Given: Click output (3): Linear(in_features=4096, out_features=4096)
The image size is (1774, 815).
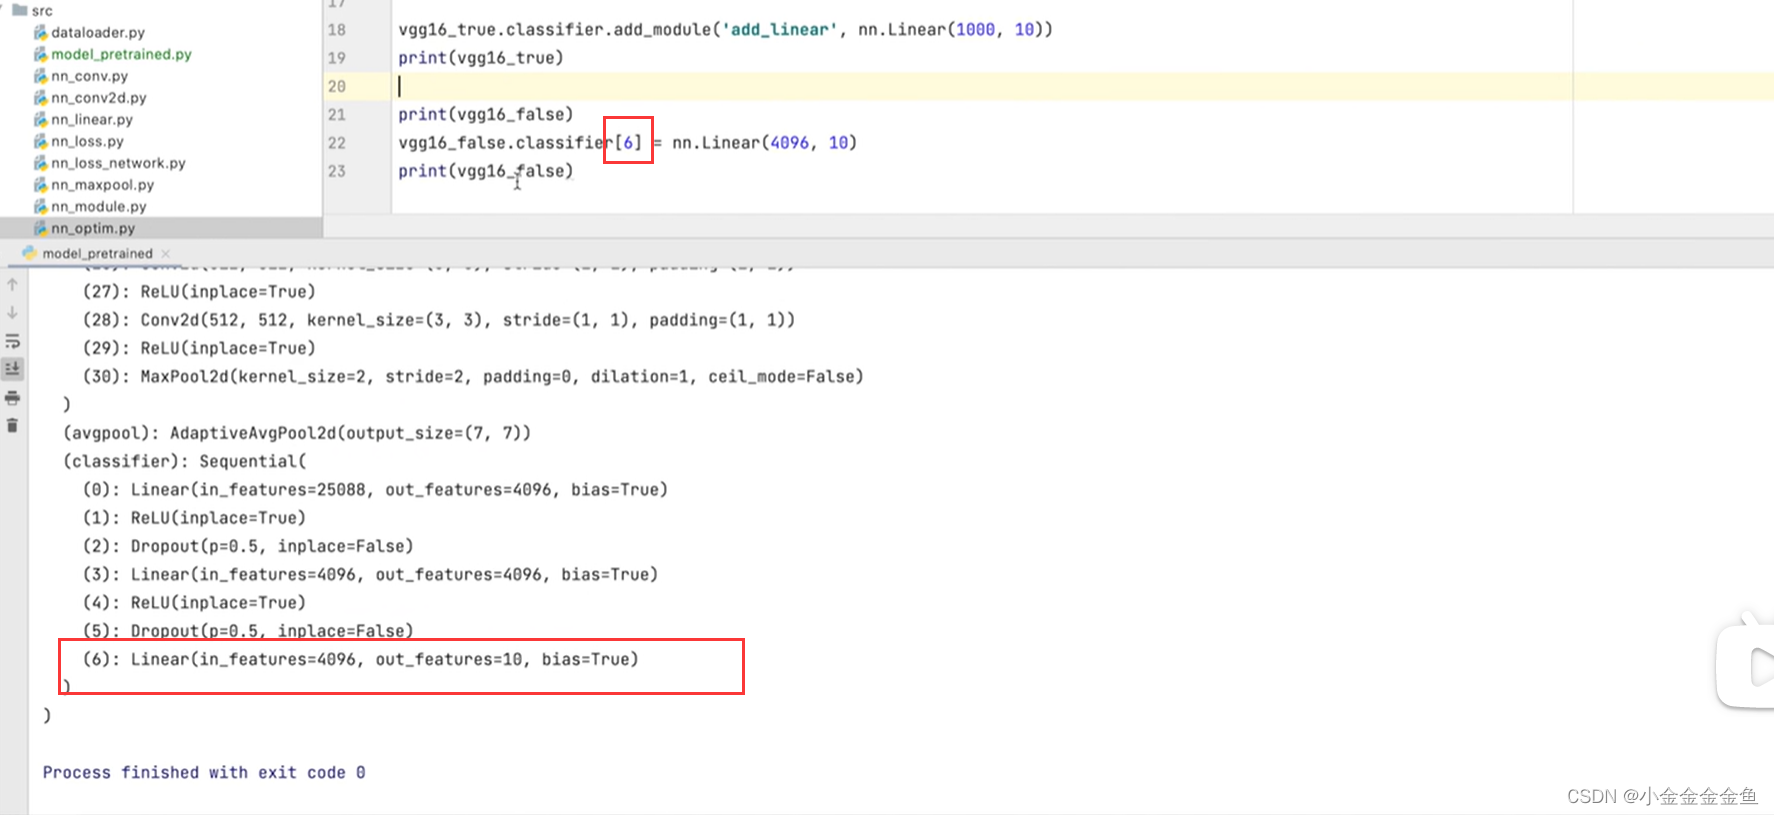Looking at the screenshot, I should 370,575.
